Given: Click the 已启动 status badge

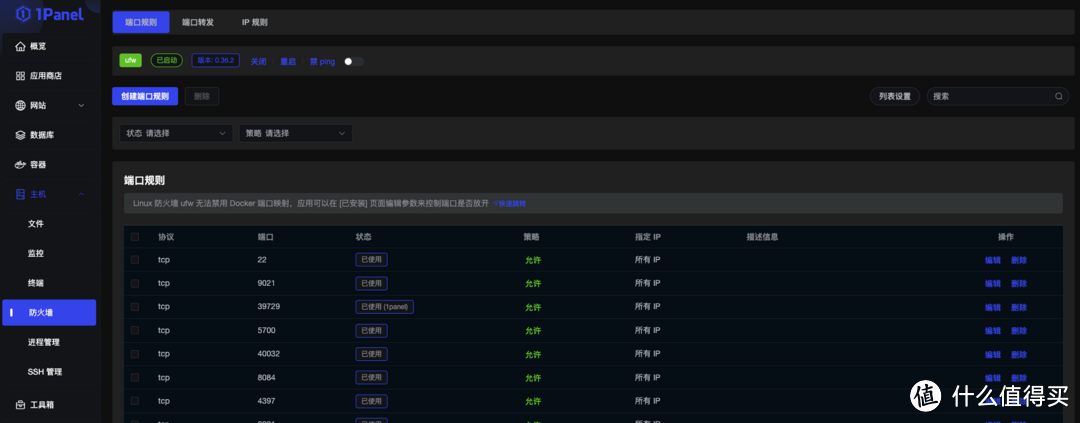Looking at the screenshot, I should pyautogui.click(x=166, y=61).
